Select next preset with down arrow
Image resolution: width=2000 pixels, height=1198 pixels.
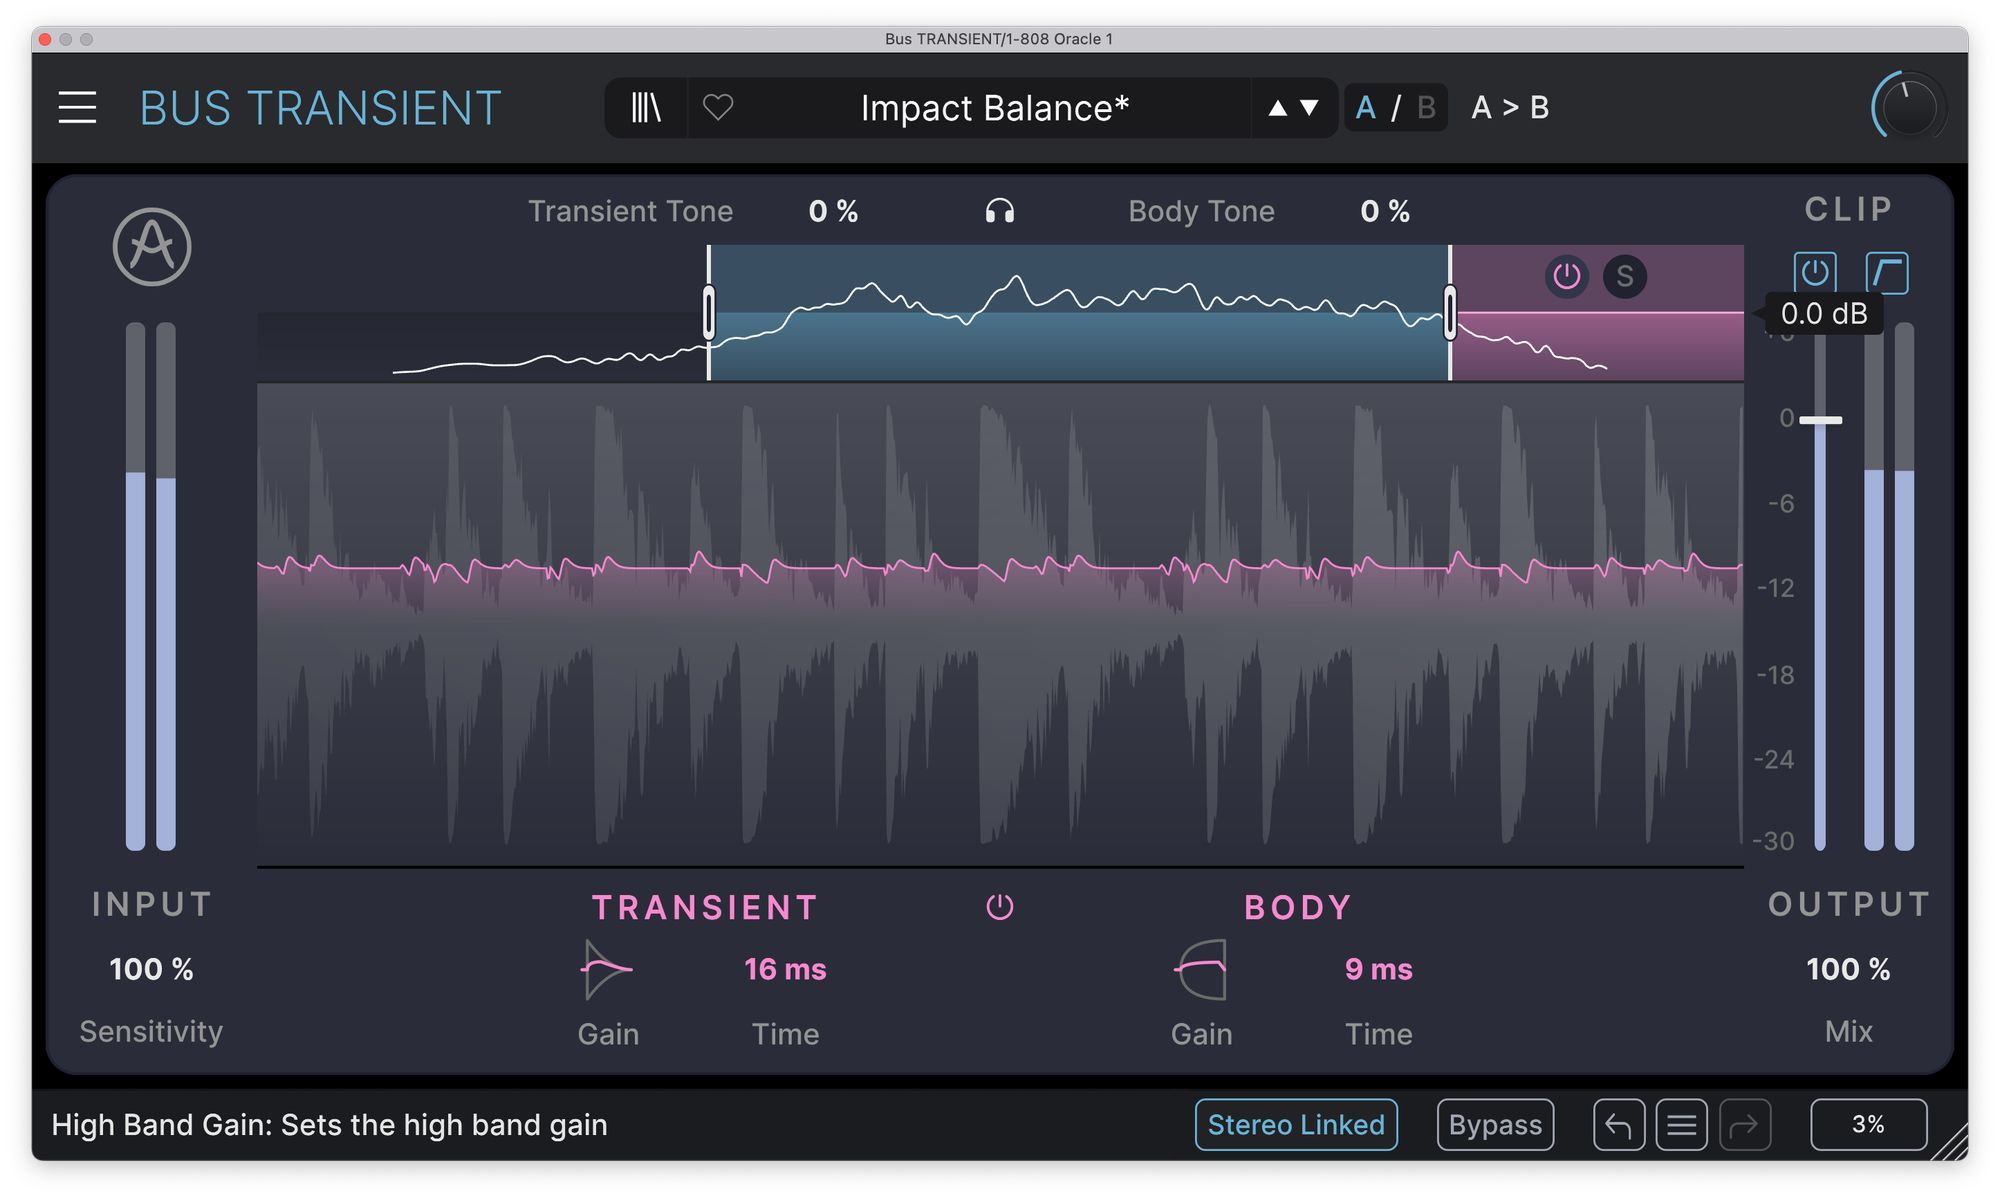tap(1309, 108)
